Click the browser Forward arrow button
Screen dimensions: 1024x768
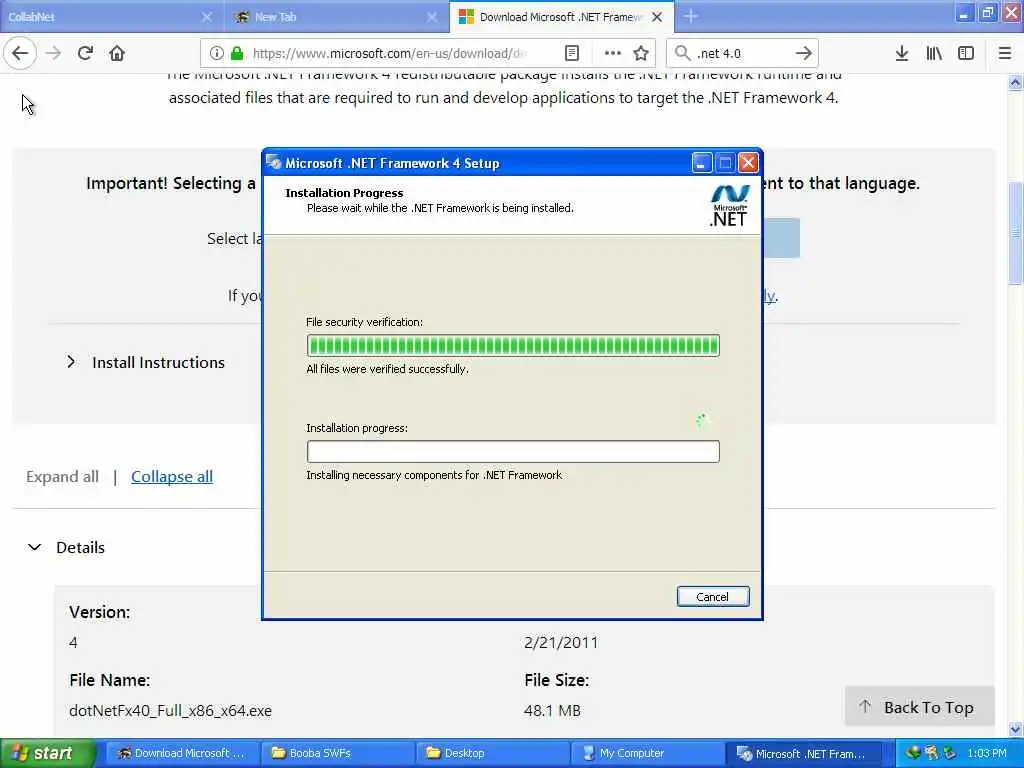point(54,53)
